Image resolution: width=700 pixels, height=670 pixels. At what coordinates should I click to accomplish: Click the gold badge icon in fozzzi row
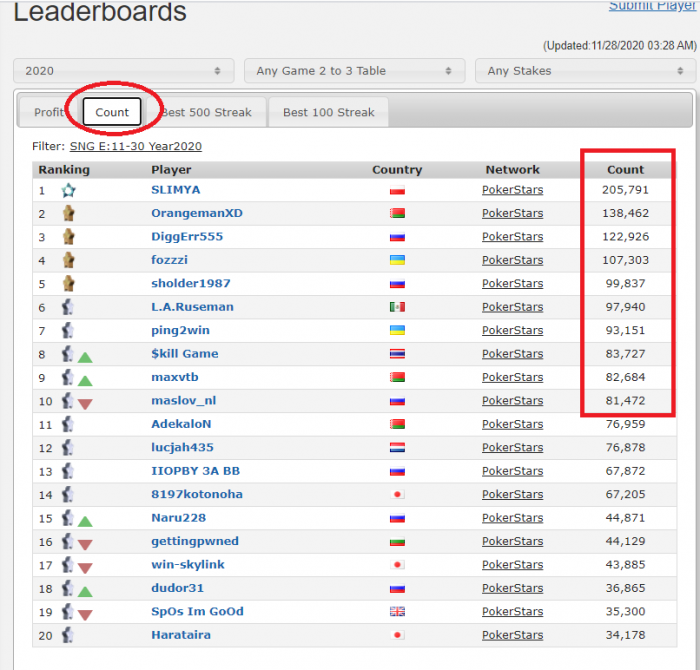(x=68, y=260)
